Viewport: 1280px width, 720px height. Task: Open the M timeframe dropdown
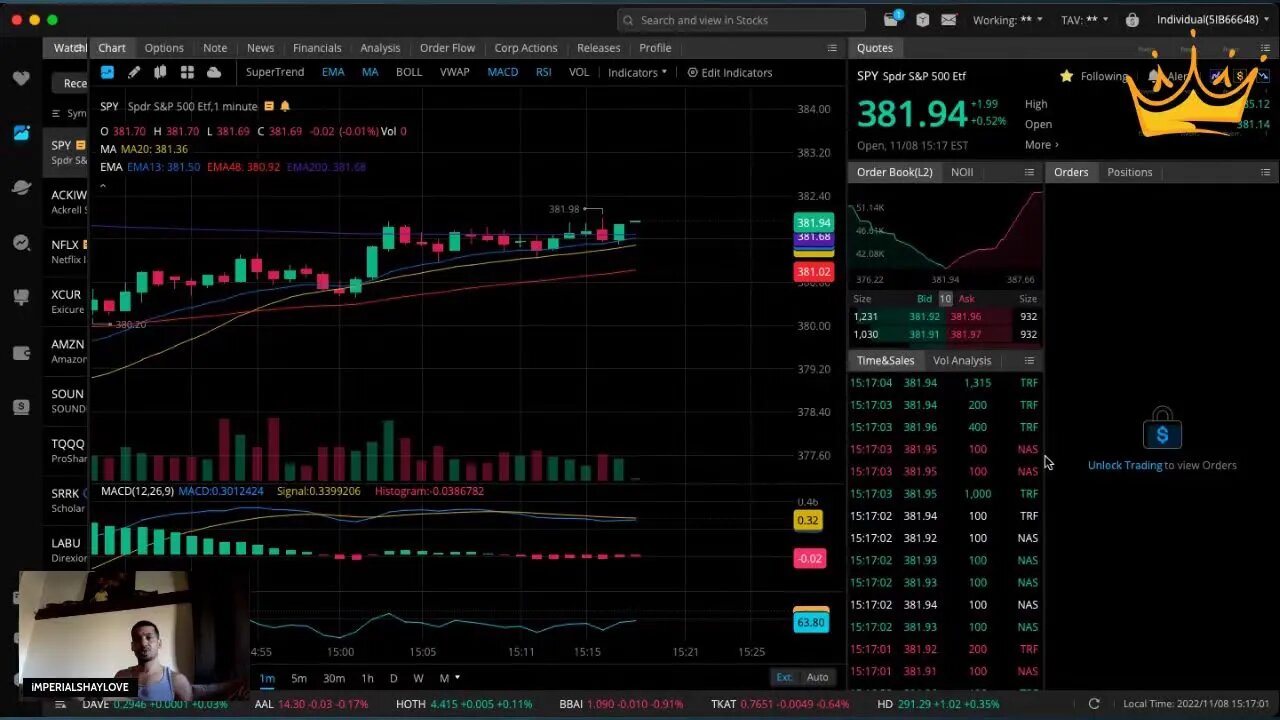(x=450, y=678)
